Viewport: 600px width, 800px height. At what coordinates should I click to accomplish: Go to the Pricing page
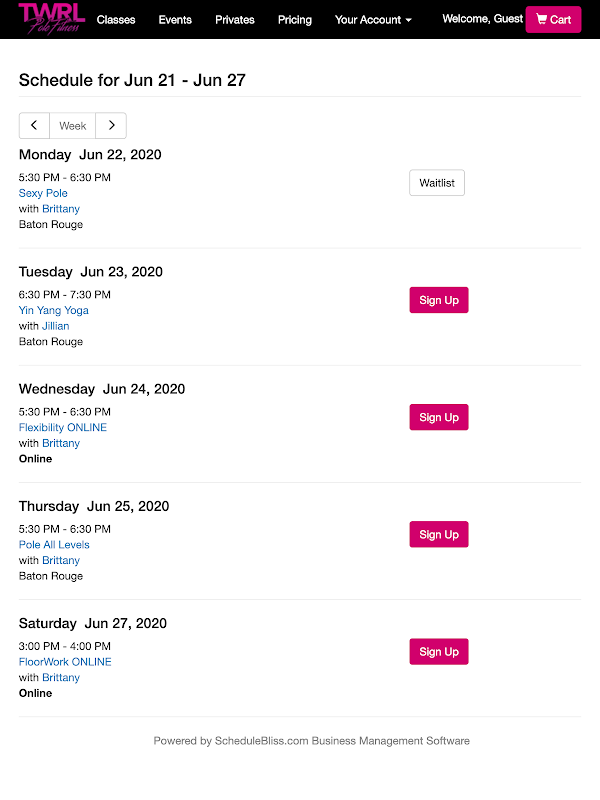click(295, 20)
